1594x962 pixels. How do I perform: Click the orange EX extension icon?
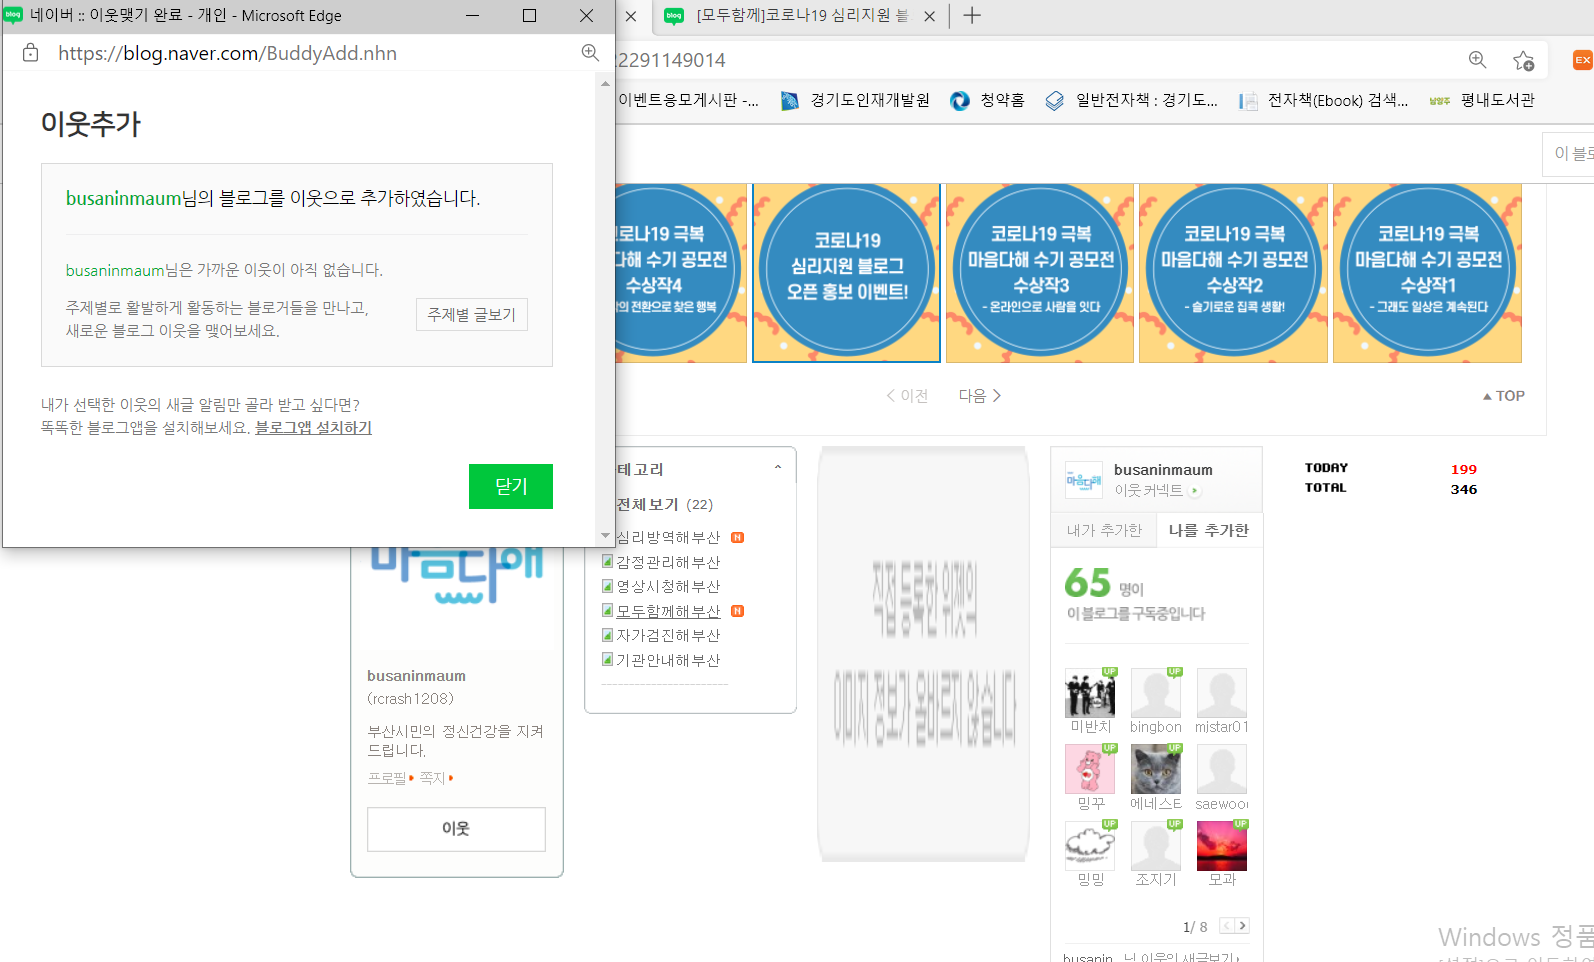[1582, 60]
